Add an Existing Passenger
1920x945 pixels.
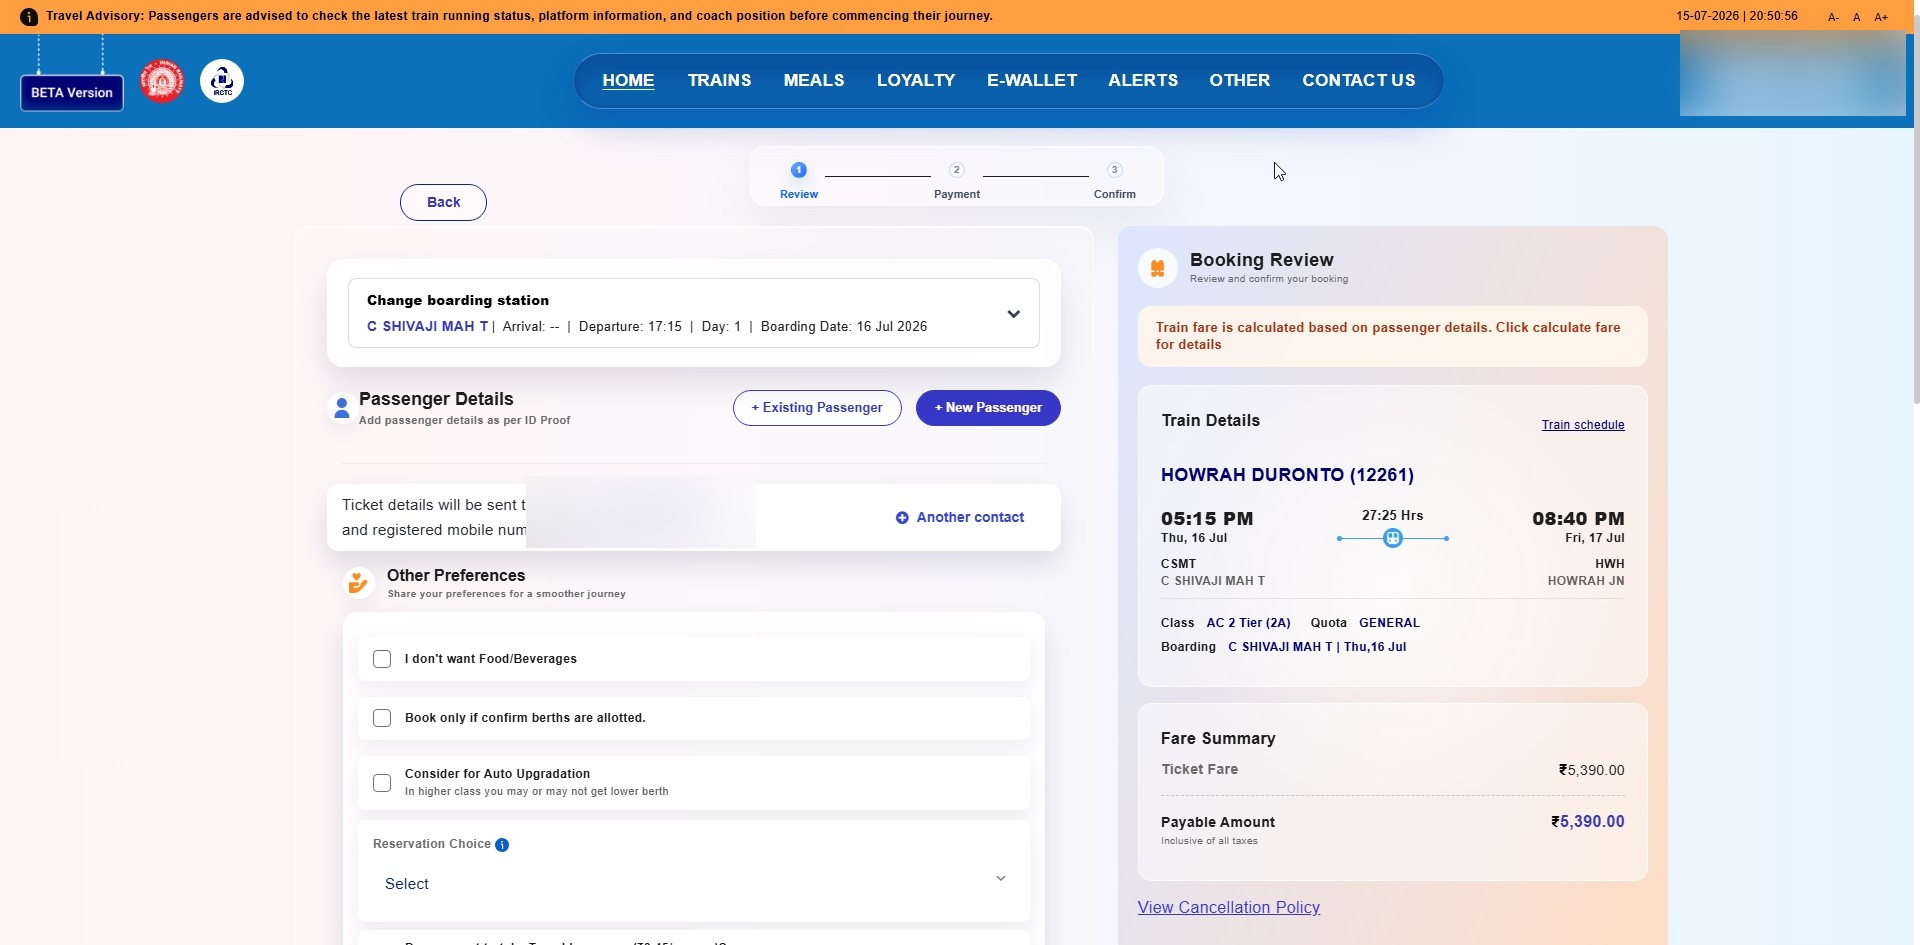click(x=817, y=408)
